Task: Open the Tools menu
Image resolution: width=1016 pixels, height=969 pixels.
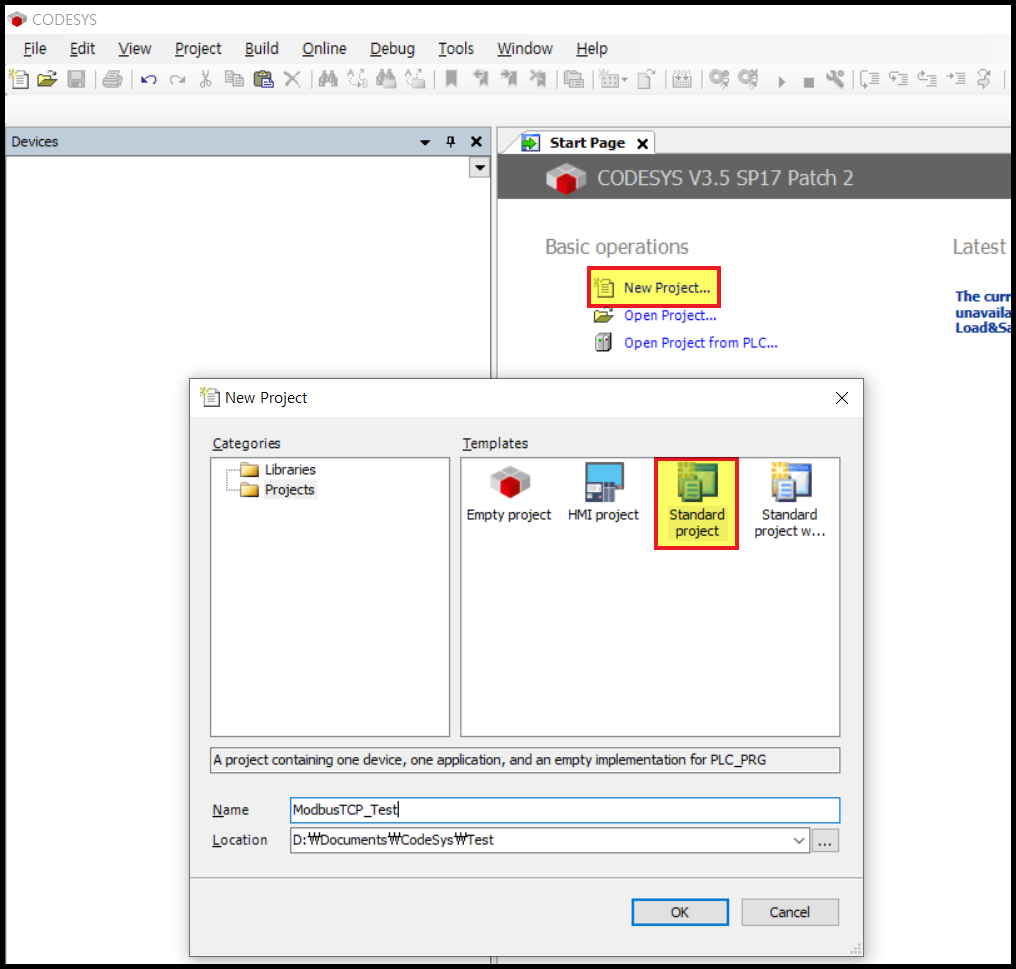Action: [x=456, y=49]
